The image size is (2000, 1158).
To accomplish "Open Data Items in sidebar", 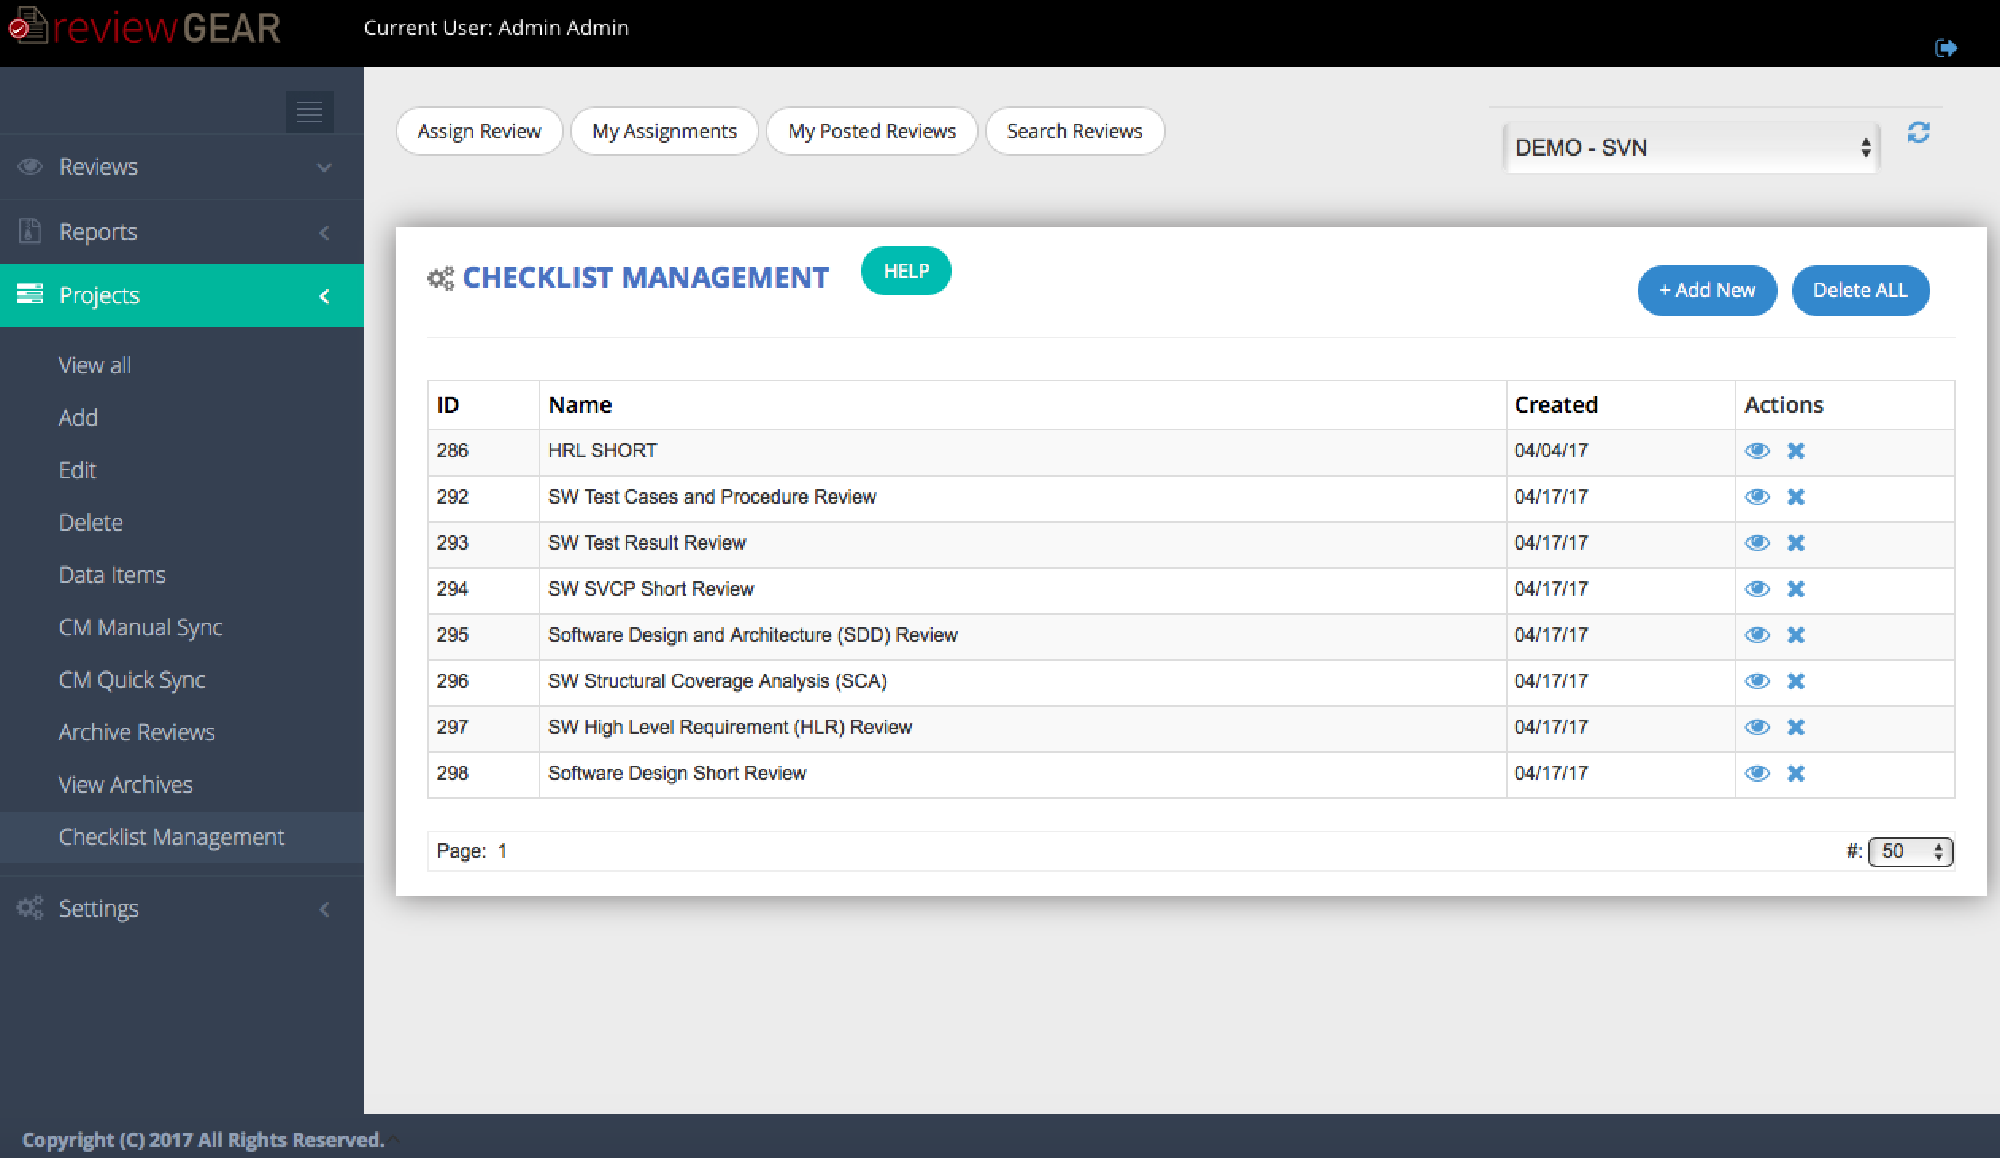I will click(x=112, y=575).
